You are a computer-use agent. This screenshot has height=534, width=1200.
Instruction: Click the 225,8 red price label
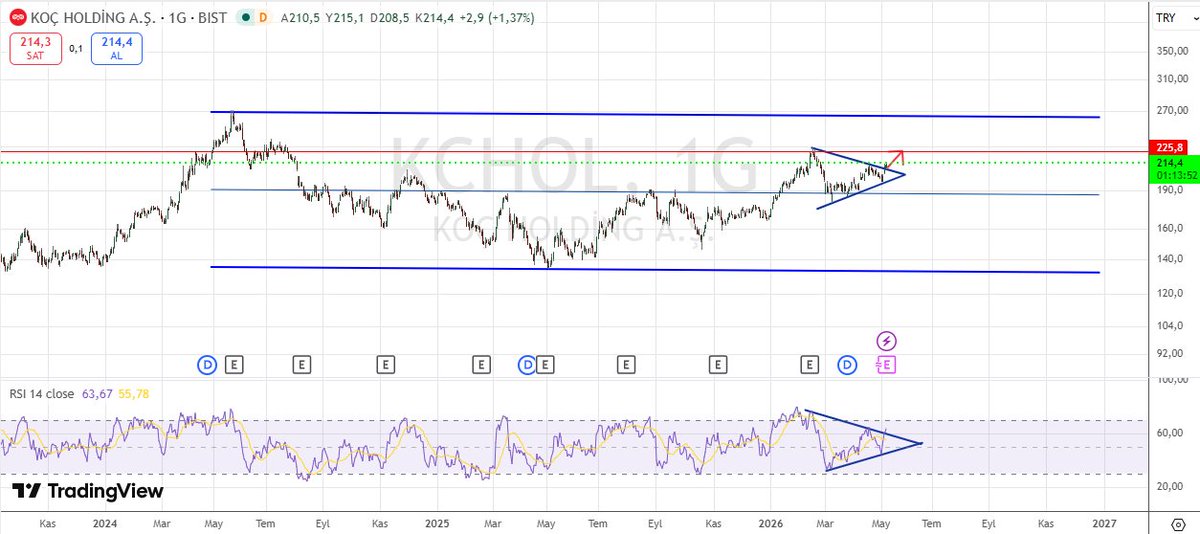coord(1170,146)
